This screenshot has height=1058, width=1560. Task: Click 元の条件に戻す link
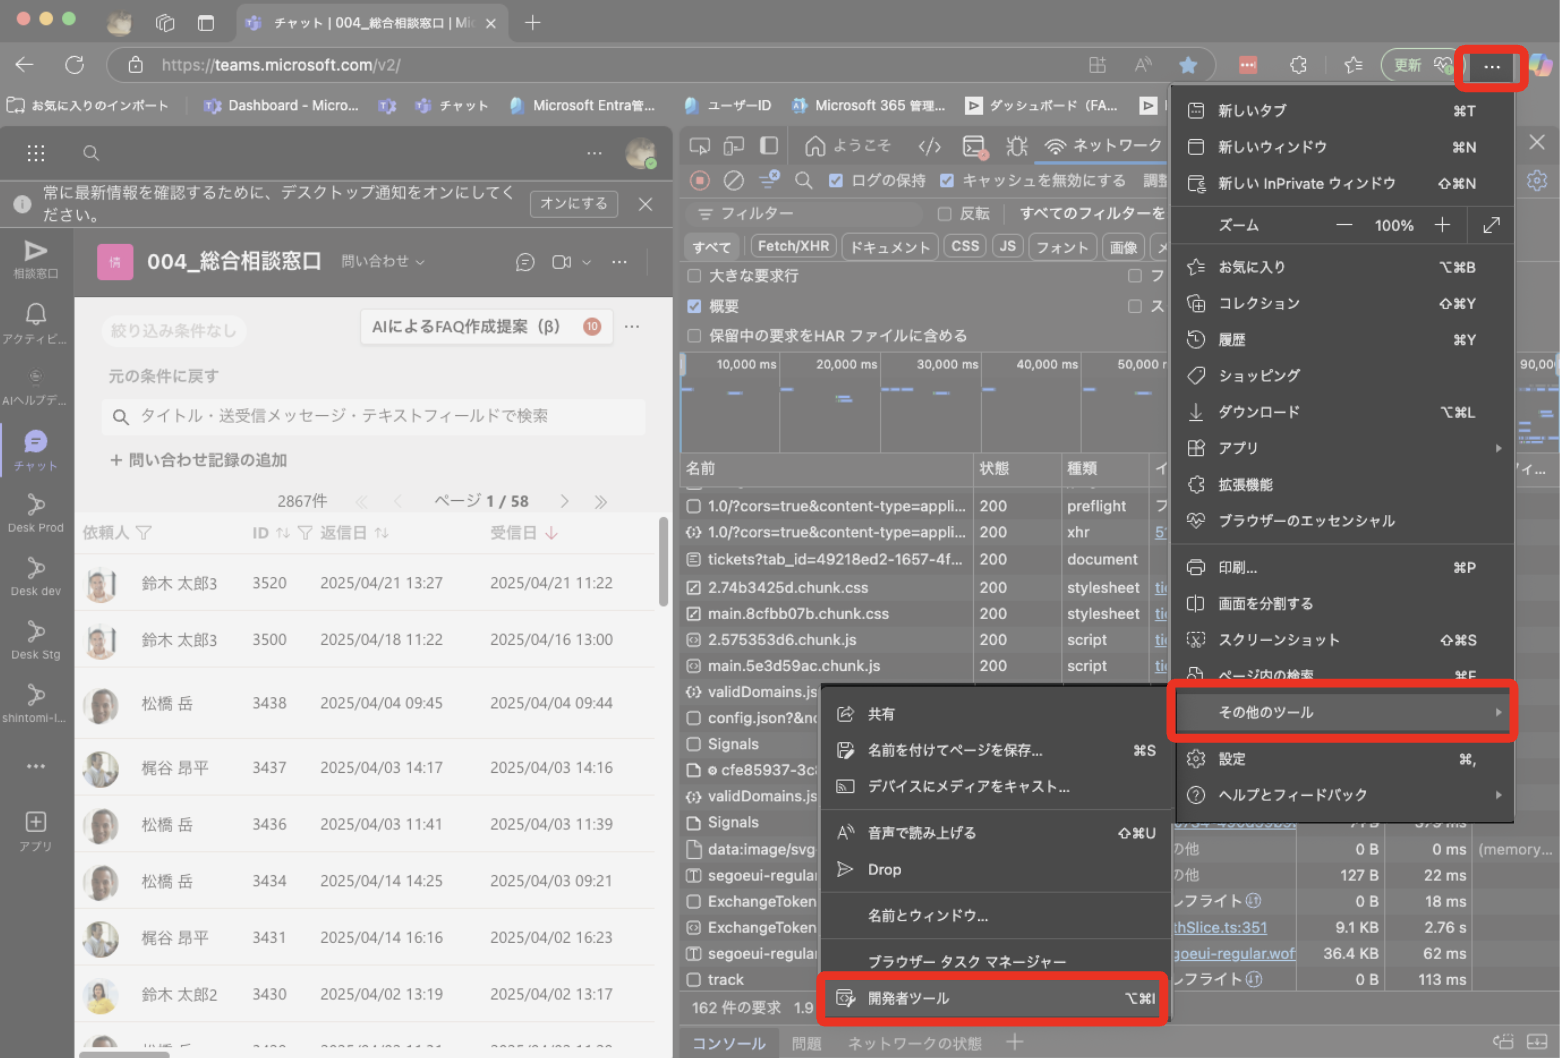163,376
